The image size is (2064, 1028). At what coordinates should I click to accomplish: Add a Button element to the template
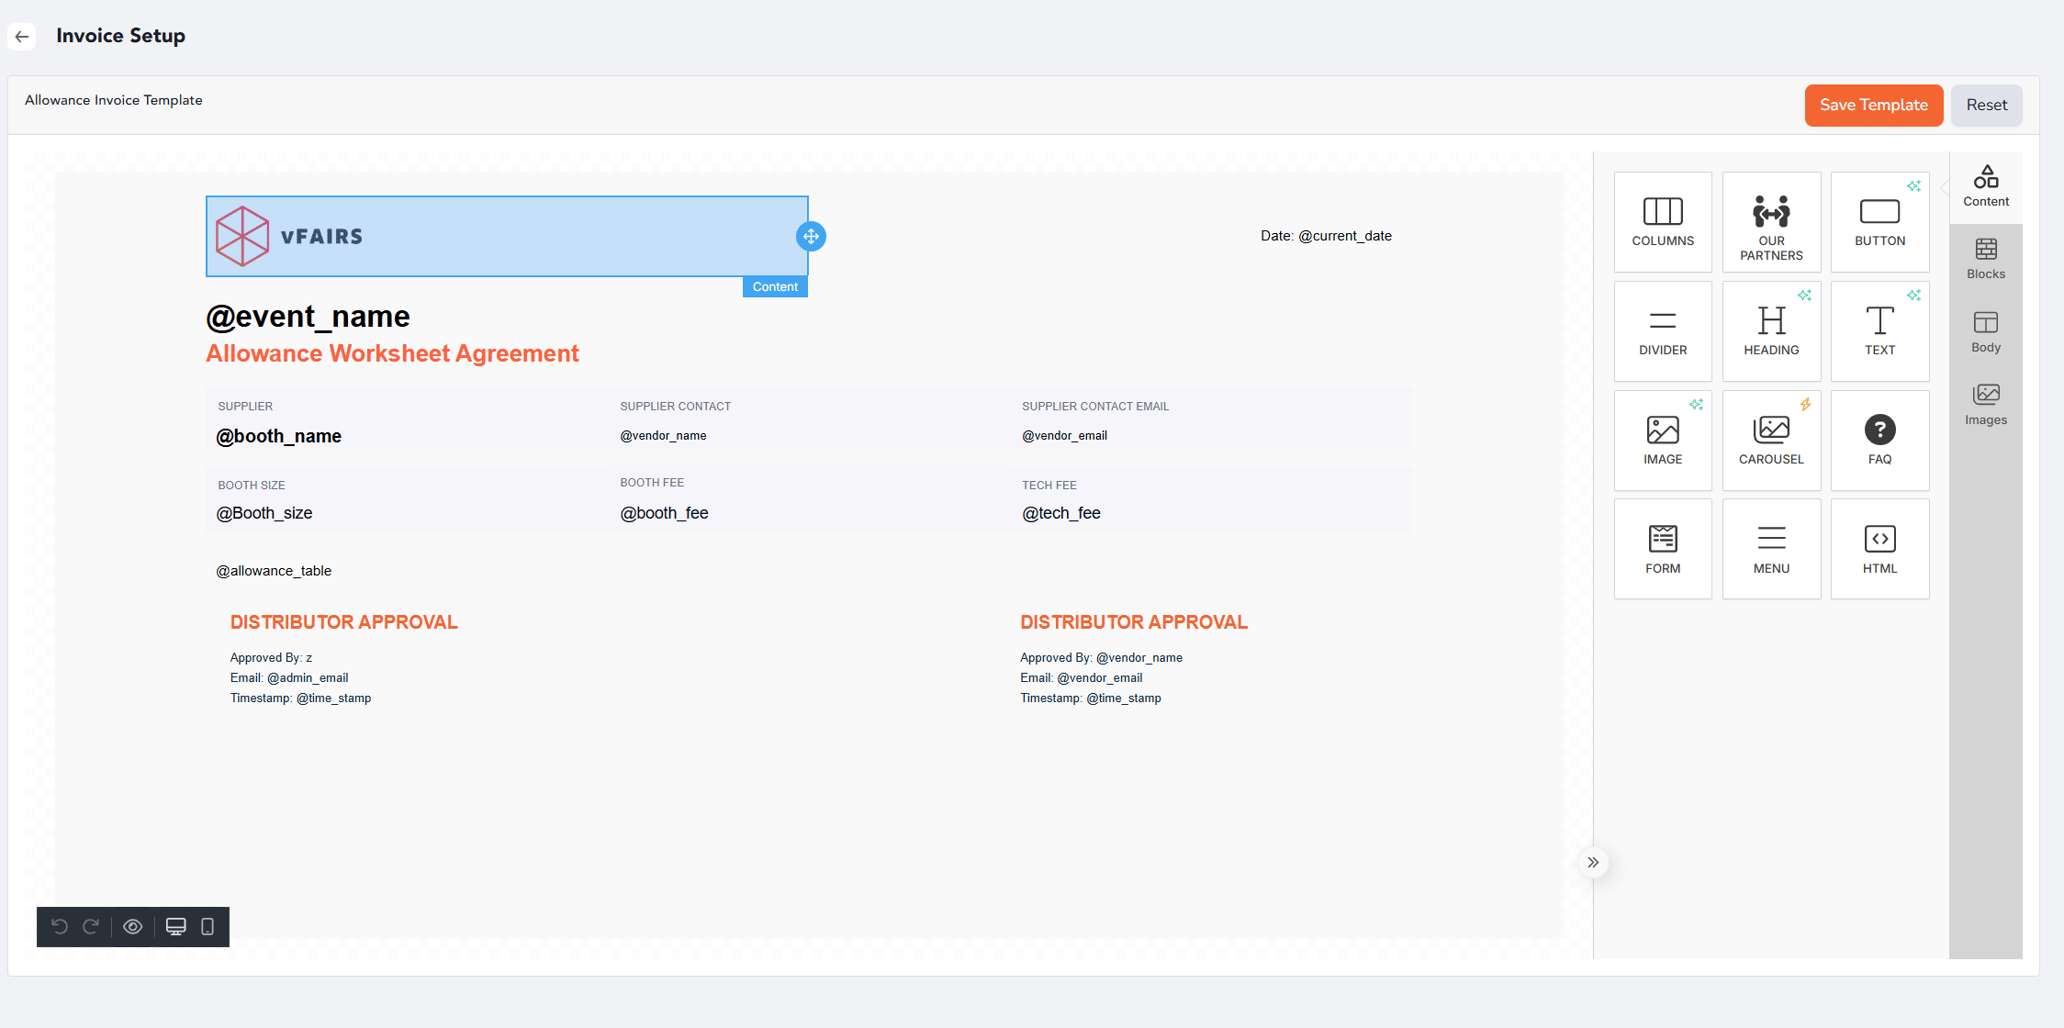(x=1879, y=221)
